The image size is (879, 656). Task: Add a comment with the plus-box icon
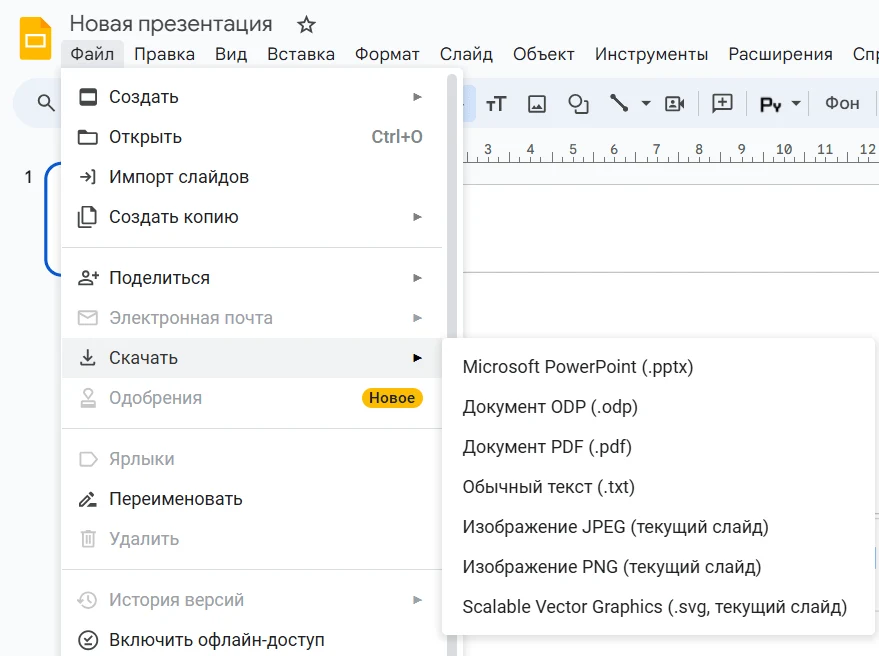pyautogui.click(x=722, y=103)
